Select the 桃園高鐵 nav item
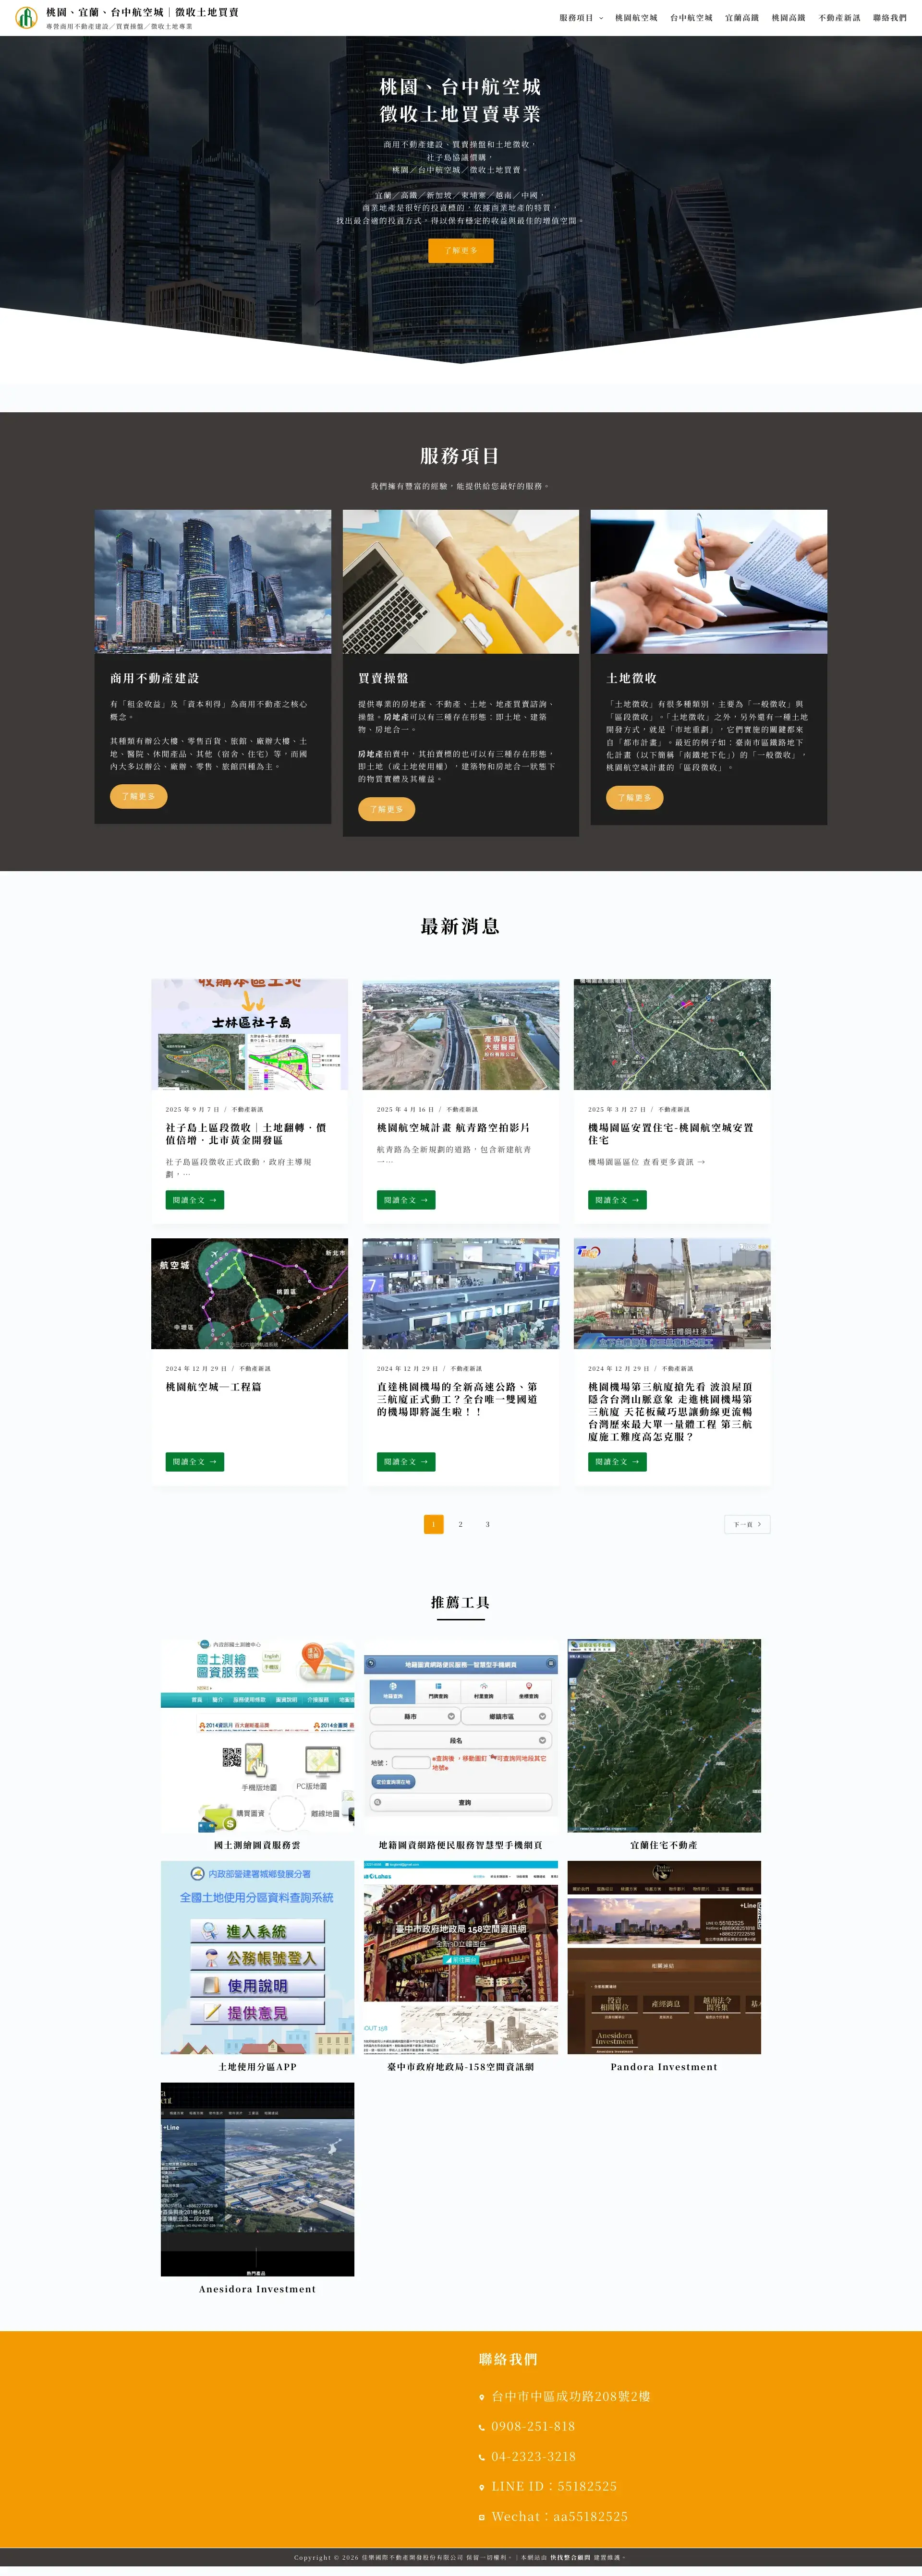This screenshot has height=2576, width=922. point(788,18)
